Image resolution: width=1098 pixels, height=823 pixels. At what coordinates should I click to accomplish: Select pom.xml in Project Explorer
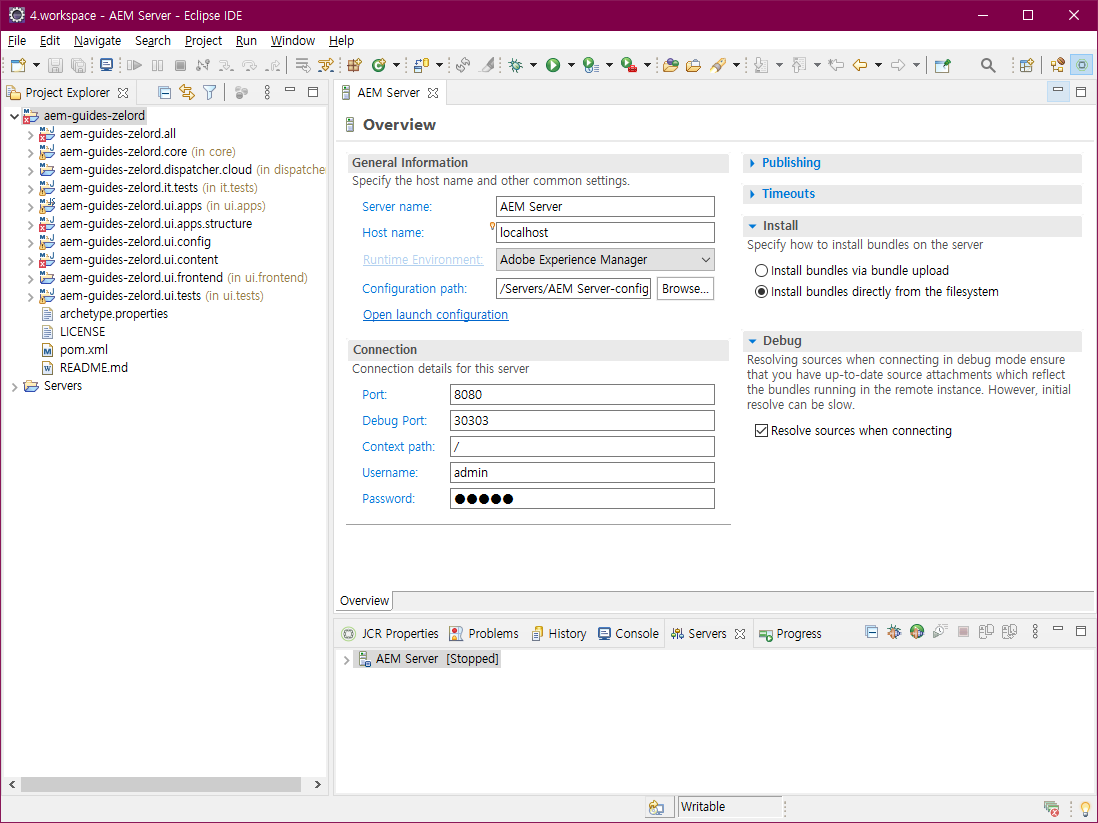point(83,350)
